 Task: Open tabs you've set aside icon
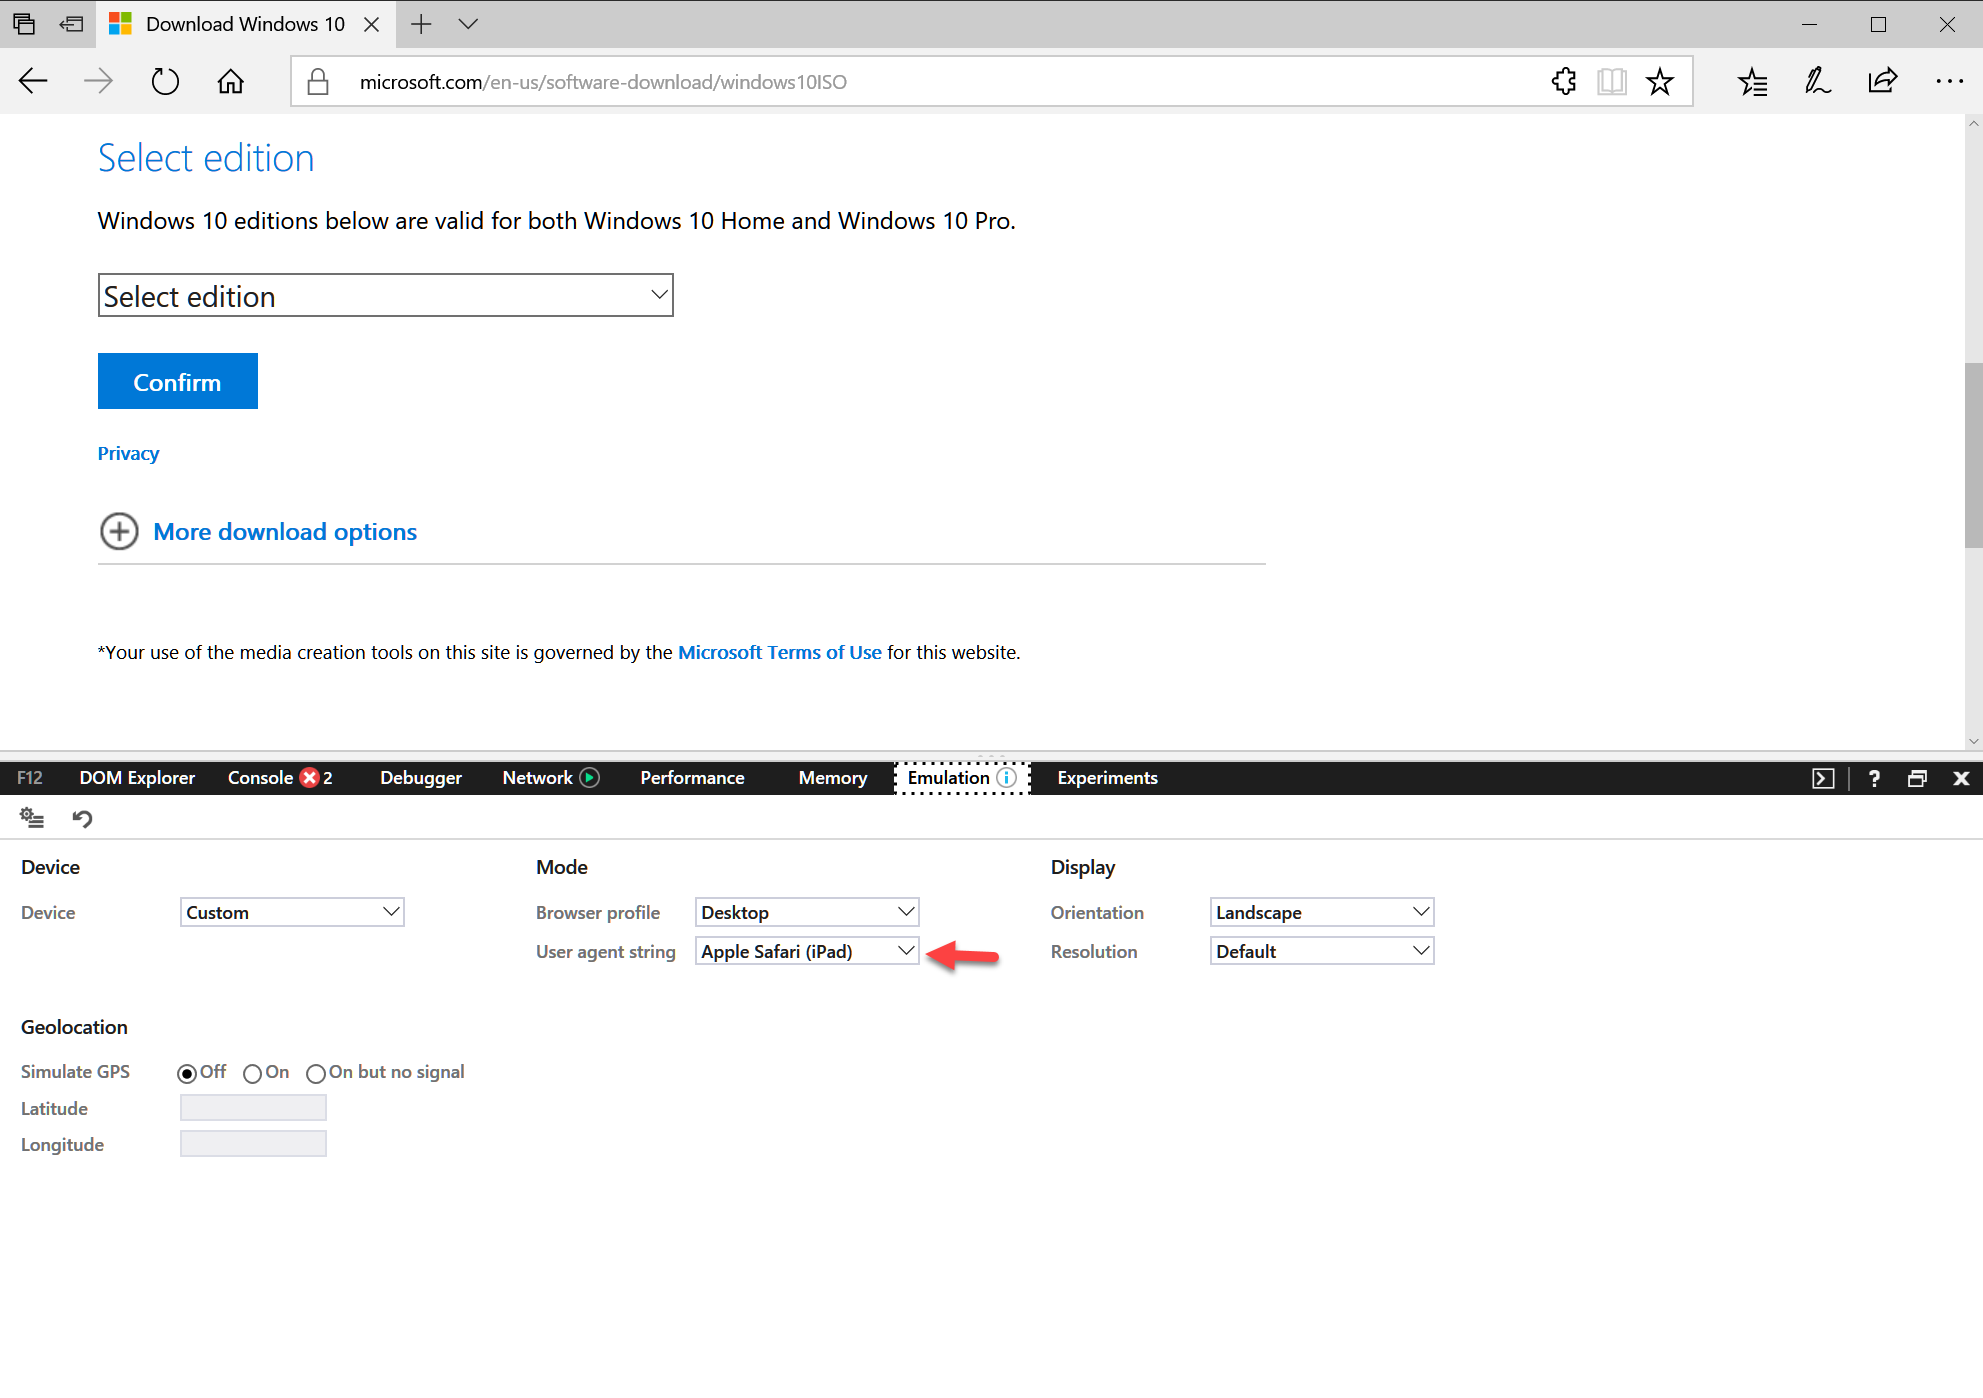click(24, 24)
